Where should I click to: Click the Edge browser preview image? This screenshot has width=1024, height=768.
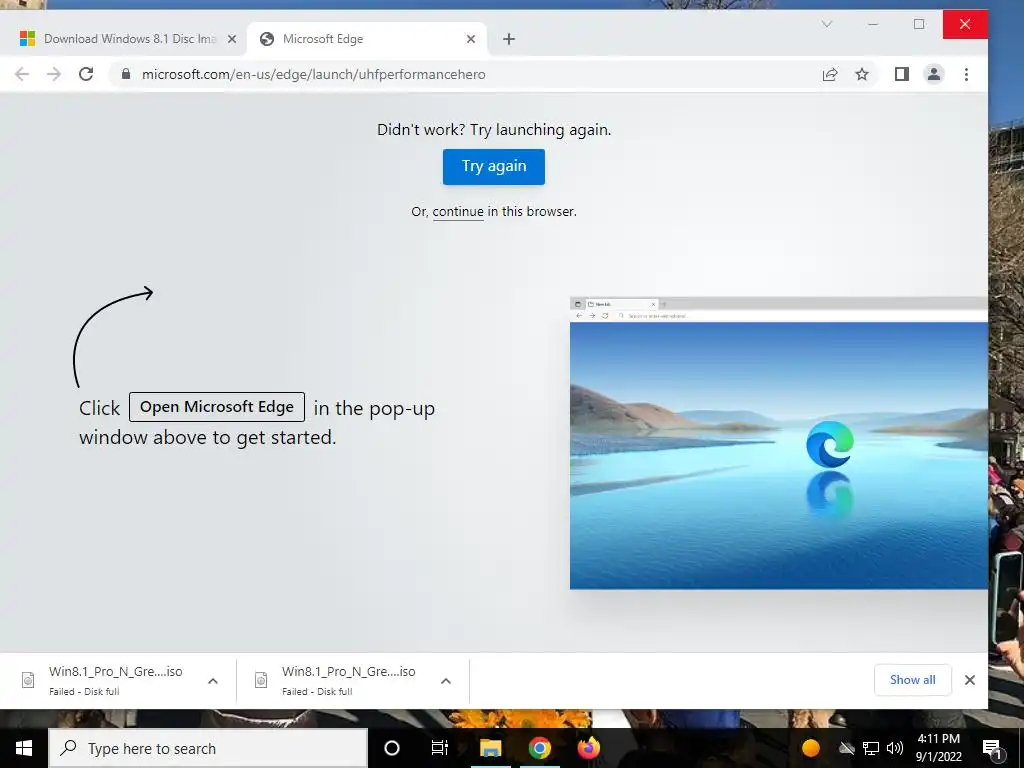point(778,443)
